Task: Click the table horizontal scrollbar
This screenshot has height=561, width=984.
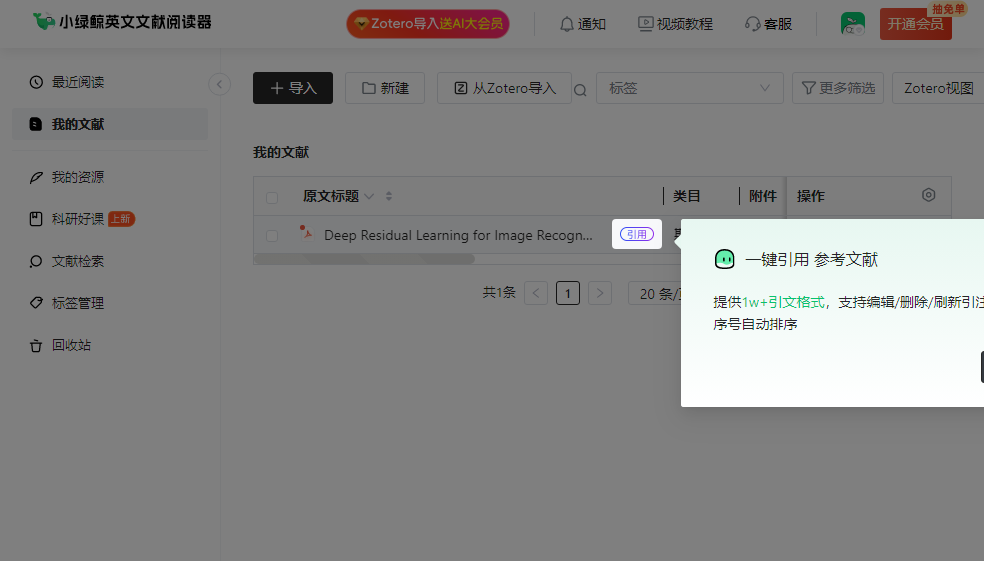Action: 364,259
